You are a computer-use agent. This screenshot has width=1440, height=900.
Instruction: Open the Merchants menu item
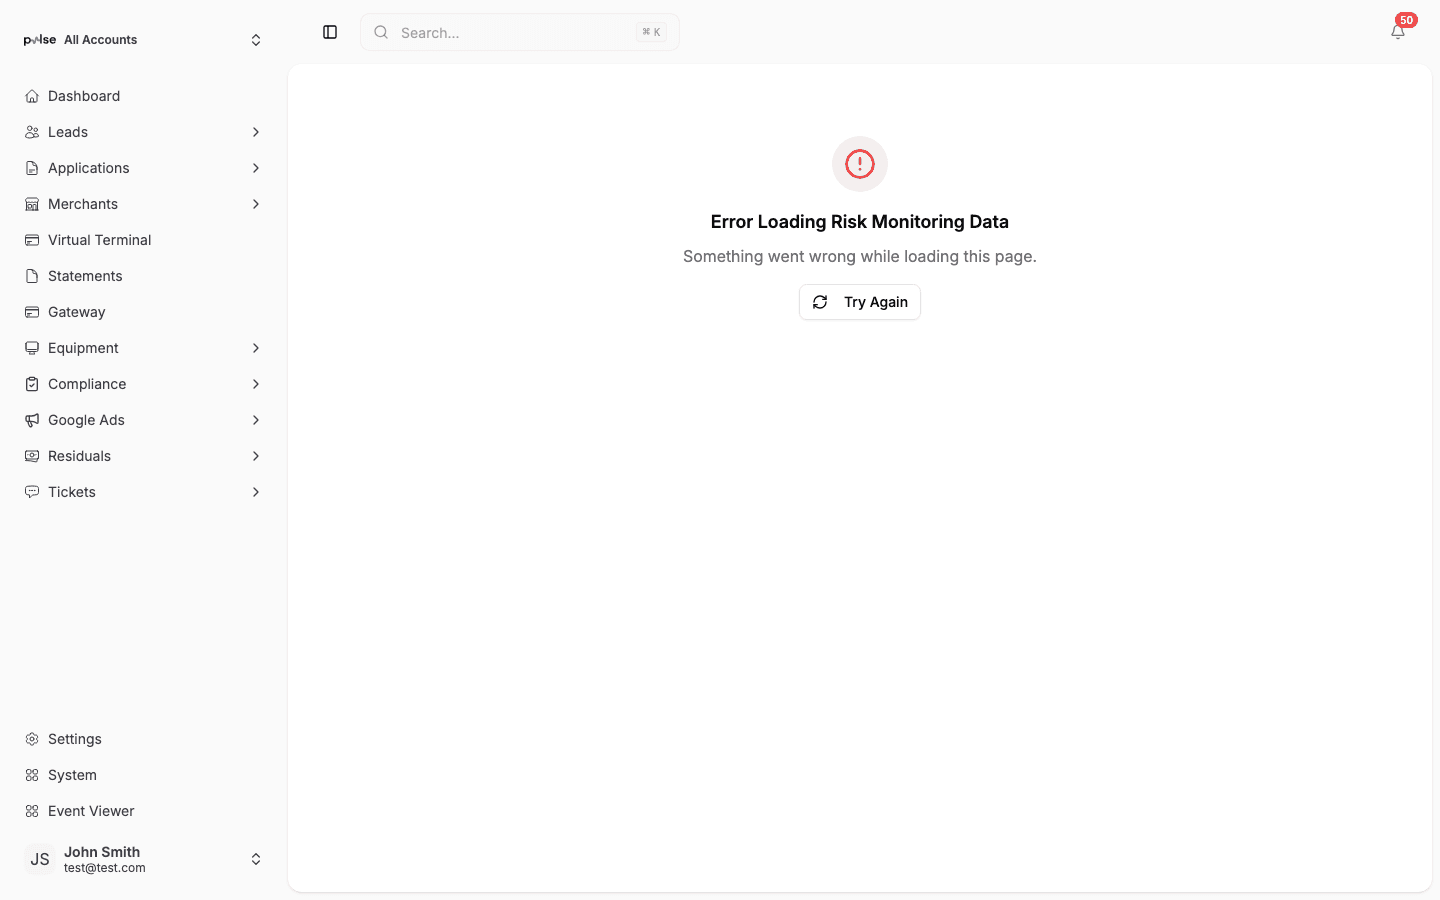pyautogui.click(x=84, y=203)
